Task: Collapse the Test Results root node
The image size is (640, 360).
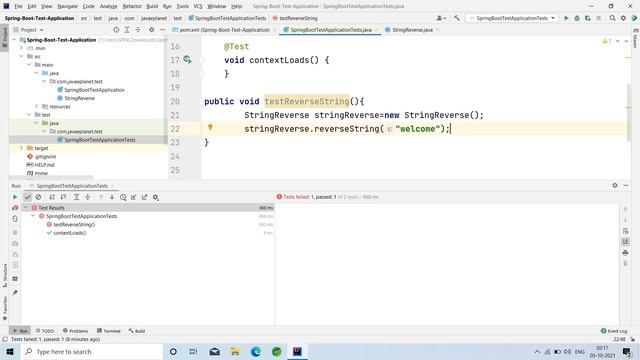Action: pos(26,208)
